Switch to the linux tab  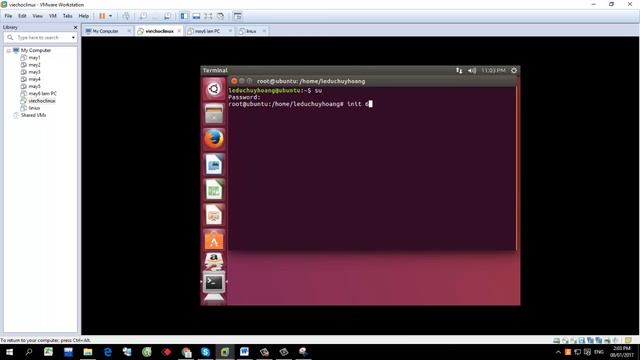tap(251, 31)
